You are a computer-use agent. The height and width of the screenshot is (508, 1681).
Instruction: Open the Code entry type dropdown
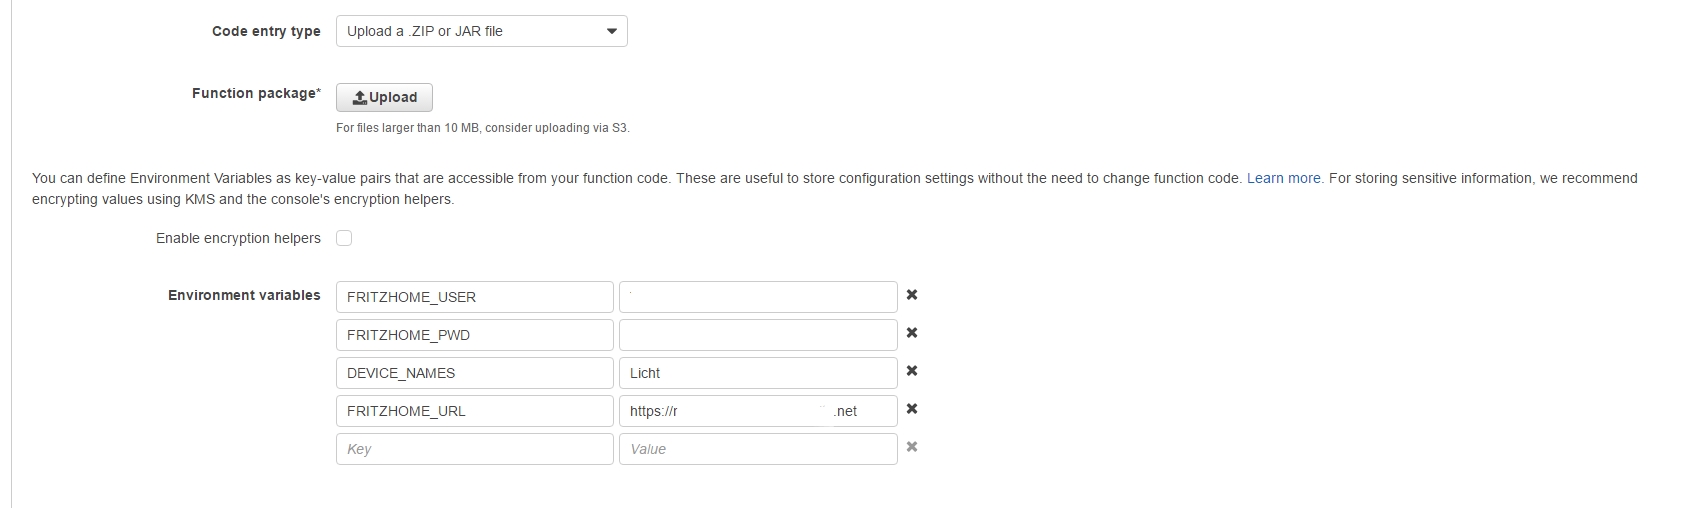[480, 31]
